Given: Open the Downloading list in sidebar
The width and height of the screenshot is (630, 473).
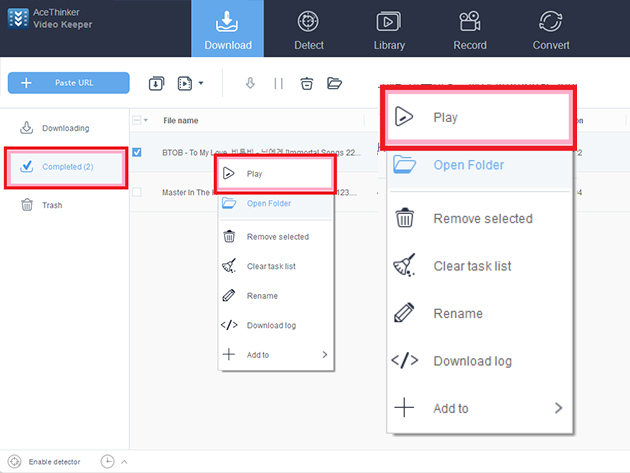Looking at the screenshot, I should [65, 128].
